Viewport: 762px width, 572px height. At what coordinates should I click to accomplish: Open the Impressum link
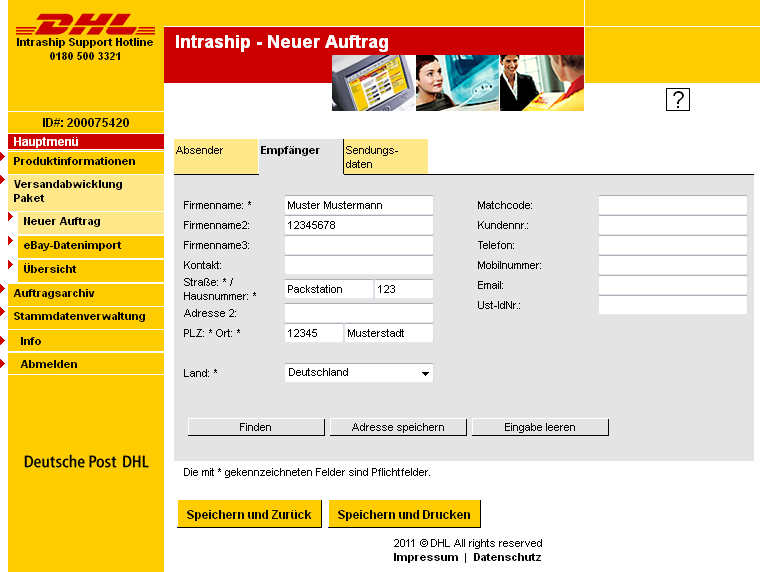[426, 557]
